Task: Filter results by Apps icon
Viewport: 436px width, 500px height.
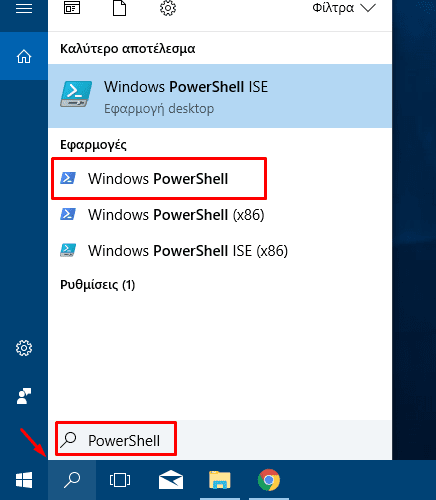Action: click(72, 8)
